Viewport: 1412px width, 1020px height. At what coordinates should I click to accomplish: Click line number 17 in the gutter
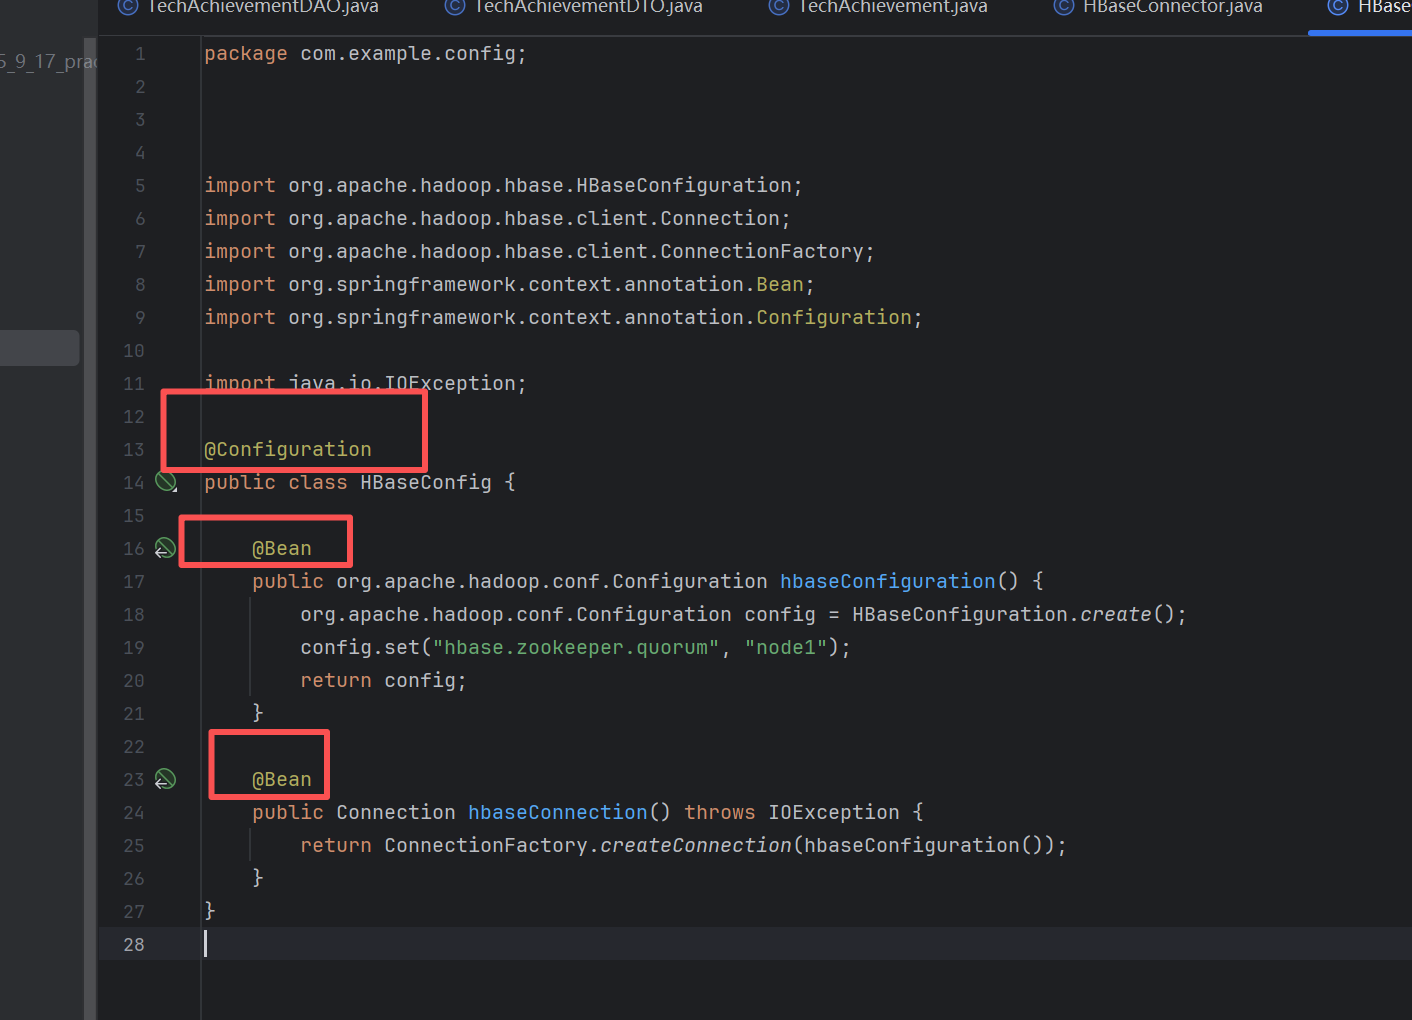(134, 582)
